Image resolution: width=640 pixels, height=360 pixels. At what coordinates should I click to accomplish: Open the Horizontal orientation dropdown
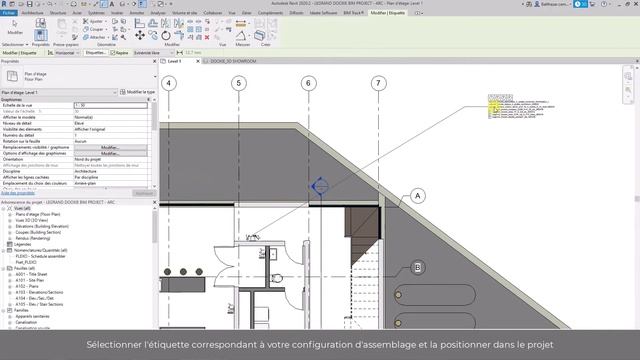point(67,53)
